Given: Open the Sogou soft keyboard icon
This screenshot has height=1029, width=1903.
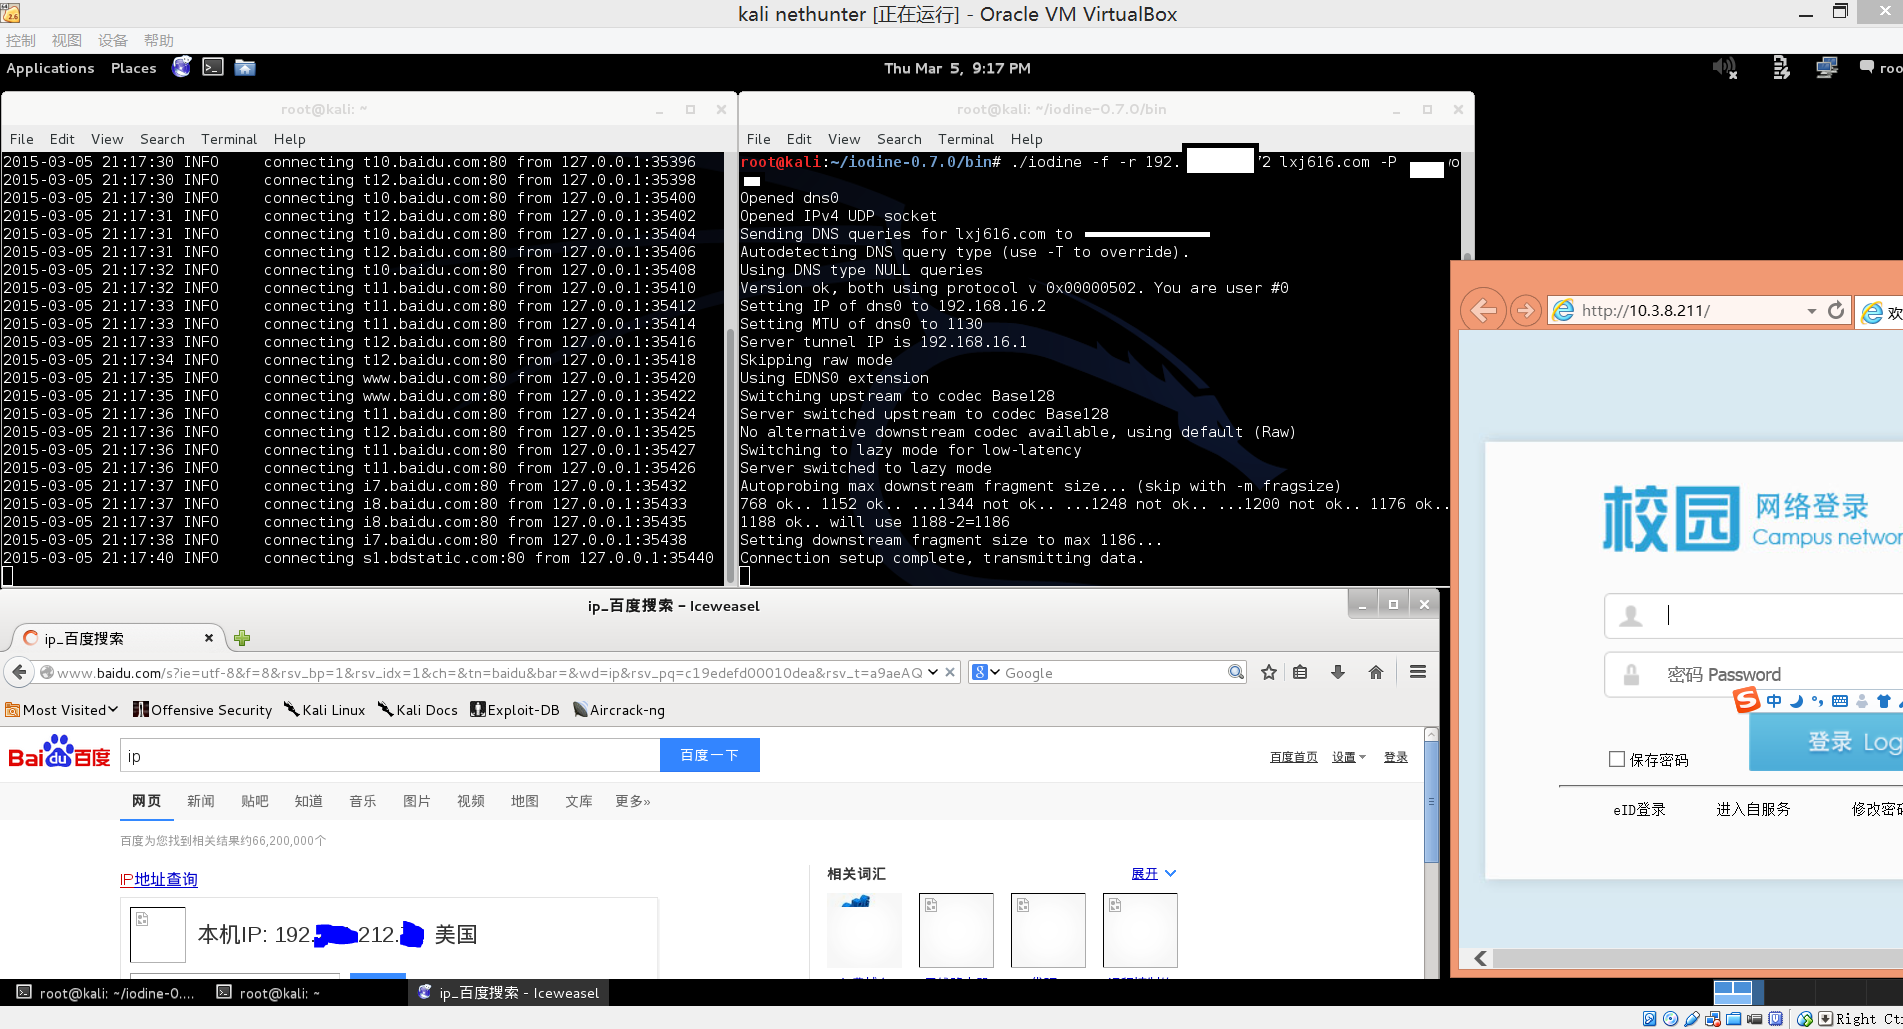Looking at the screenshot, I should click(x=1839, y=701).
